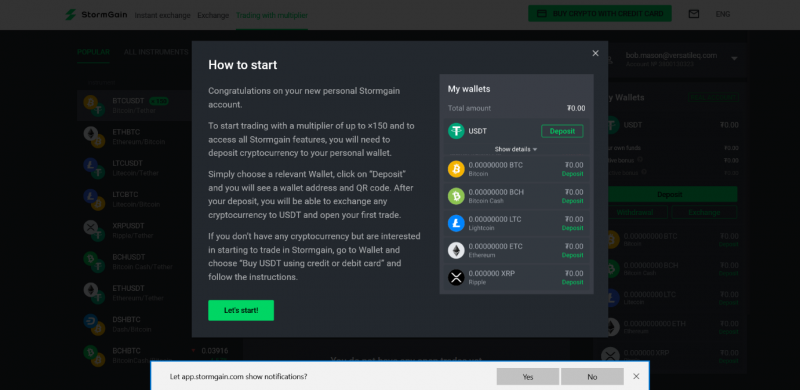Switch to the POPULAR instruments tab
This screenshot has width=800, height=390.
tap(93, 52)
